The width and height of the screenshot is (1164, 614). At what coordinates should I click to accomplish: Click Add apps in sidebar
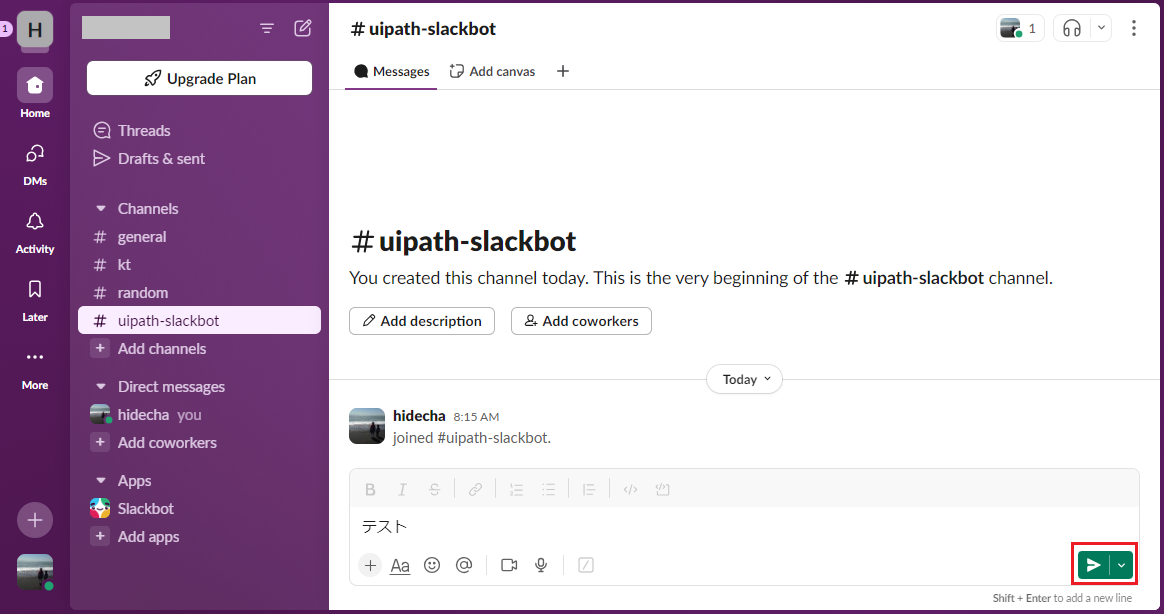[199, 537]
